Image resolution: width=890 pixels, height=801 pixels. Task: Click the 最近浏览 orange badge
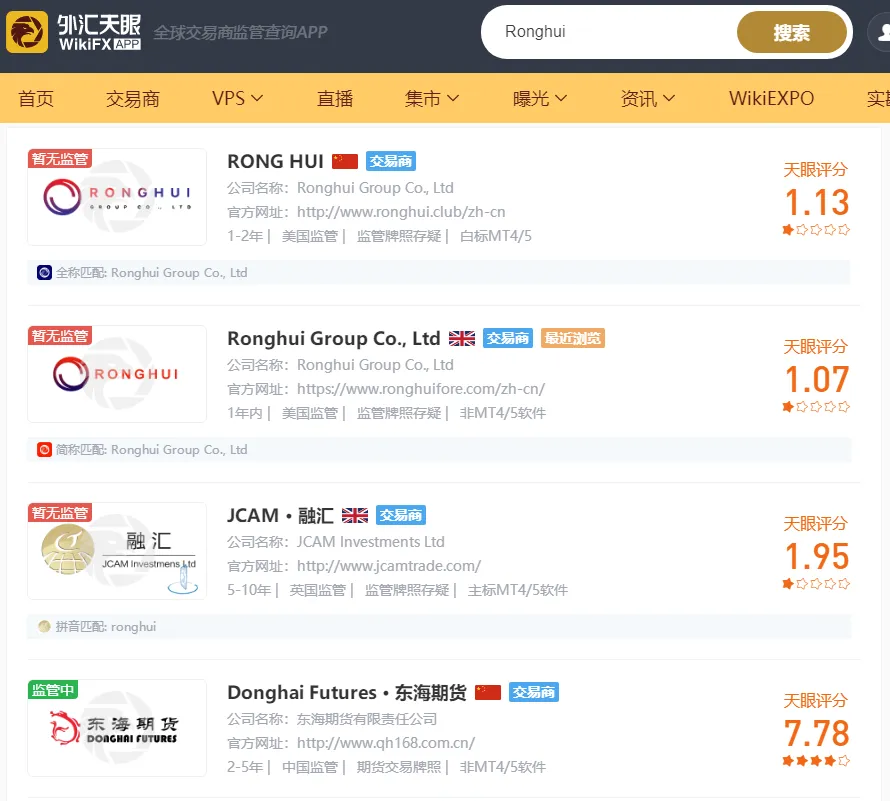[x=573, y=338]
